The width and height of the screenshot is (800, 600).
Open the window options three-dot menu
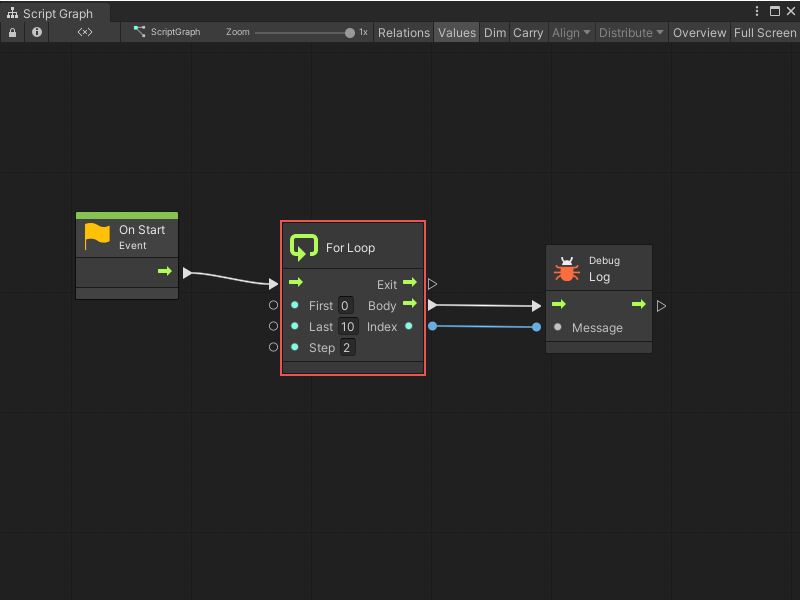(758, 9)
